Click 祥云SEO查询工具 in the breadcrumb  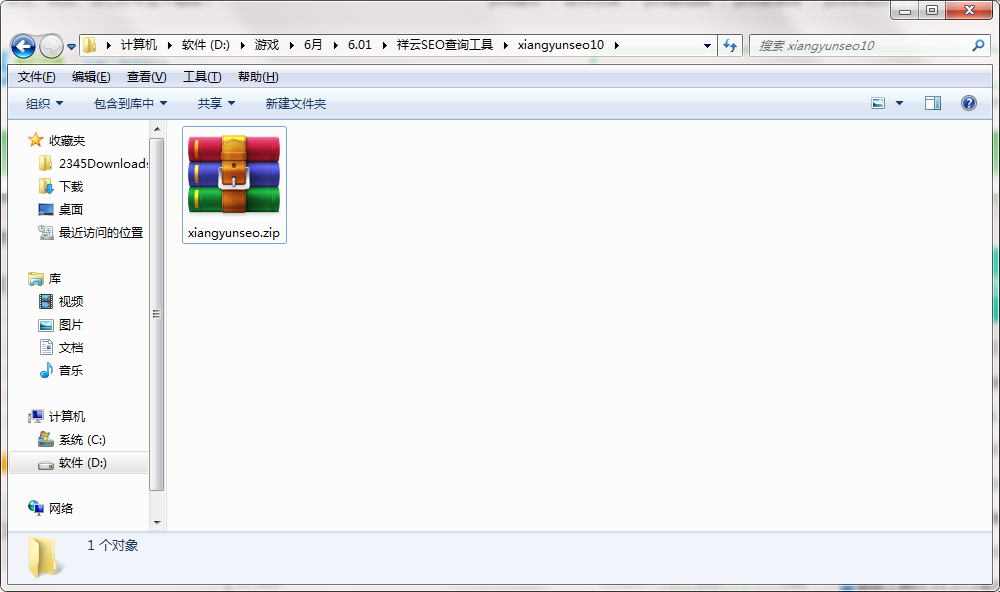coord(445,45)
